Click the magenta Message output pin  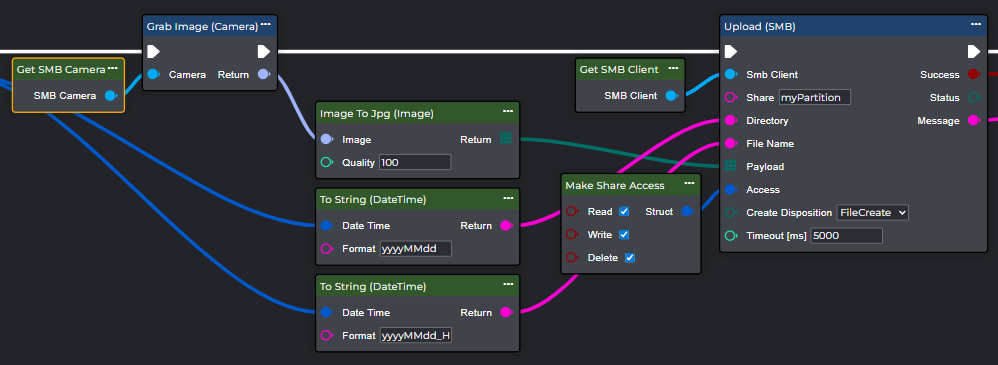coord(973,120)
